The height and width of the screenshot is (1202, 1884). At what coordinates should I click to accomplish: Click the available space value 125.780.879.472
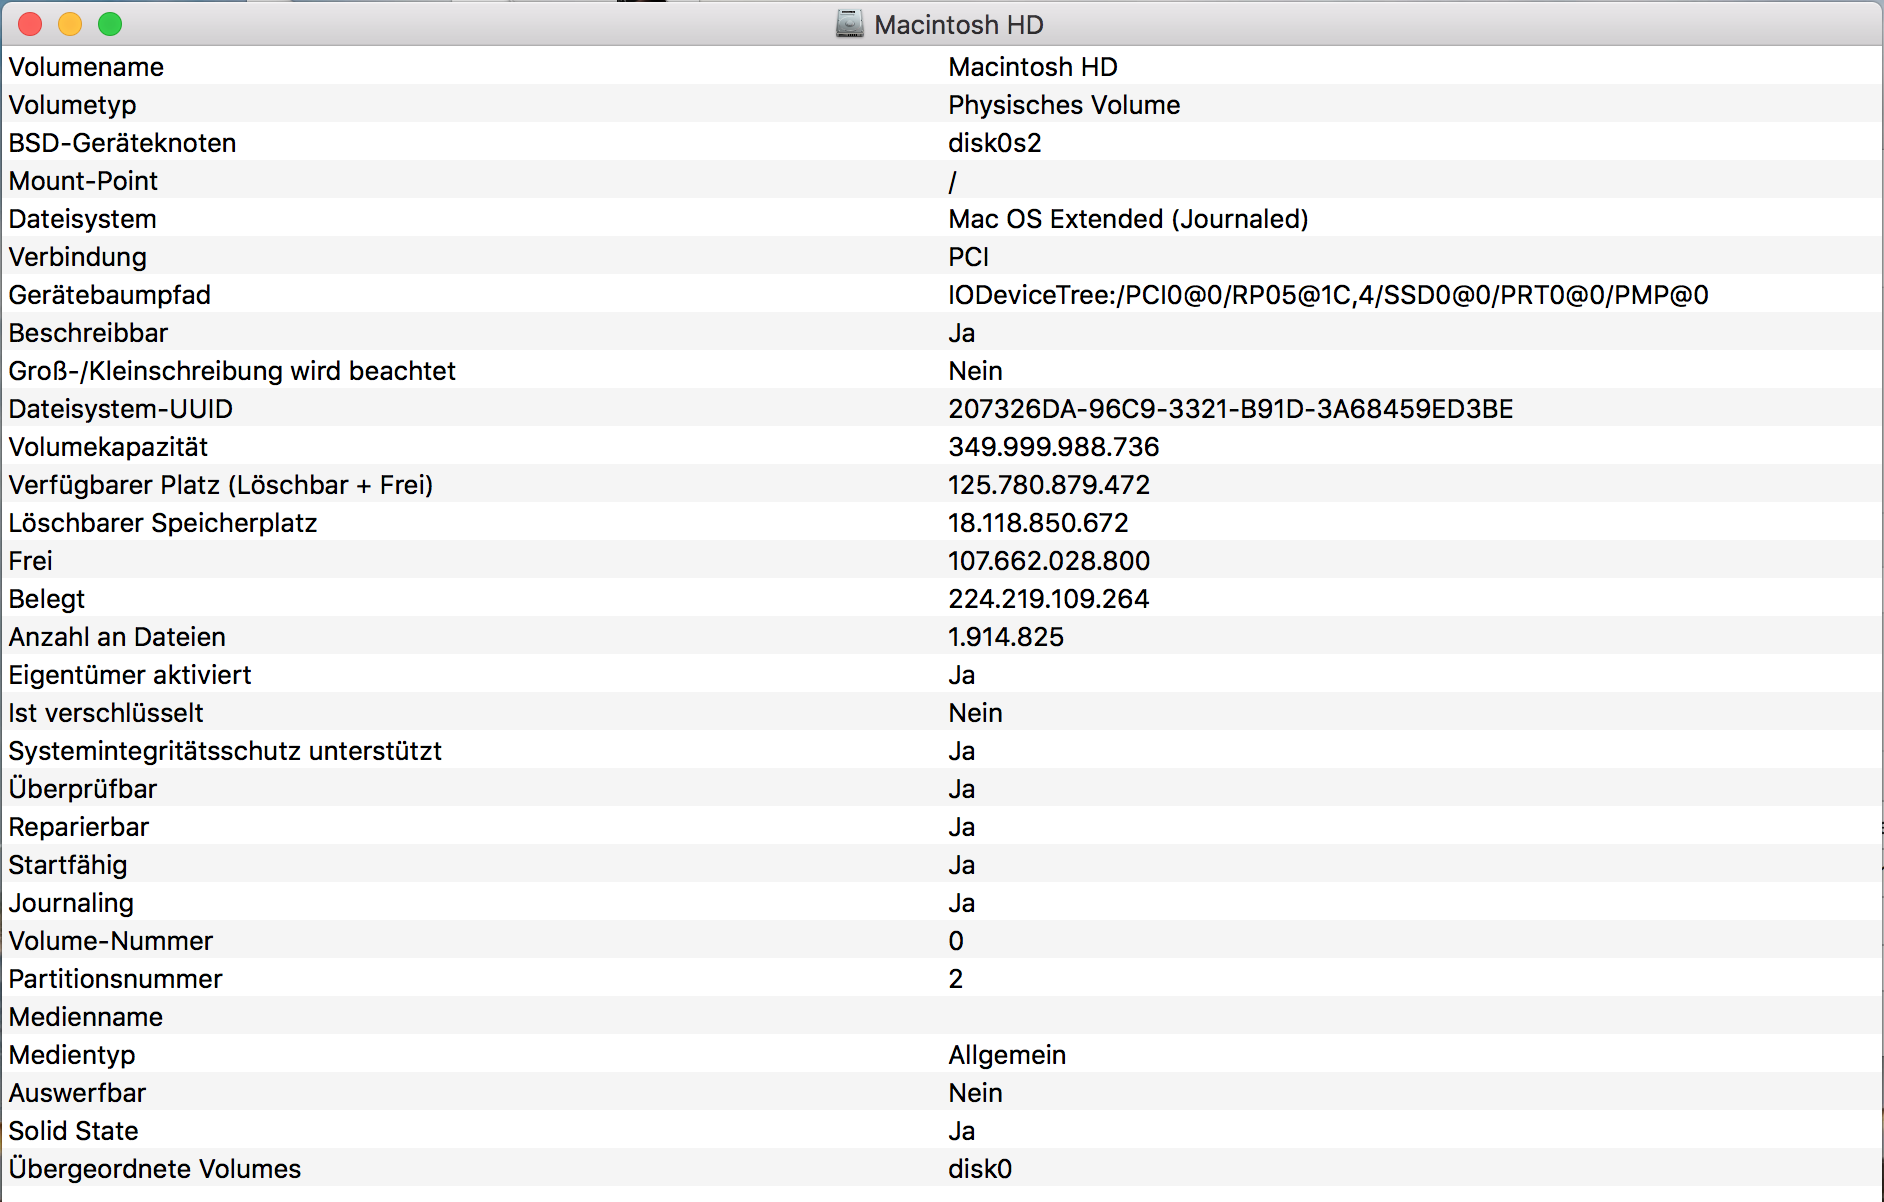click(1048, 485)
